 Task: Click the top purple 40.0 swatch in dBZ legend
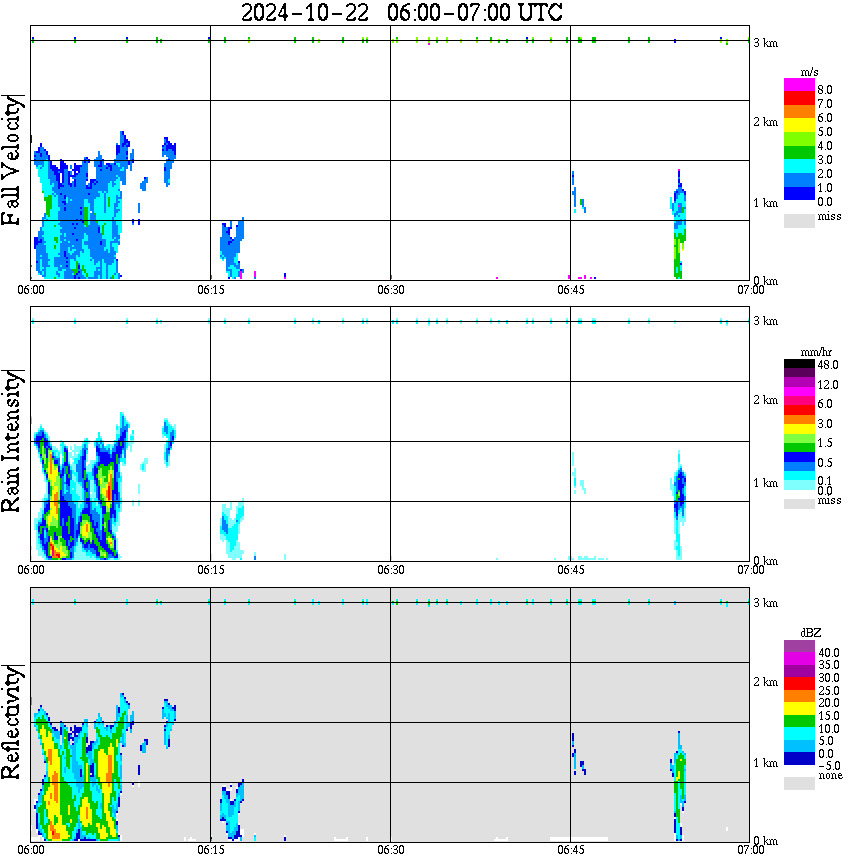(799, 647)
